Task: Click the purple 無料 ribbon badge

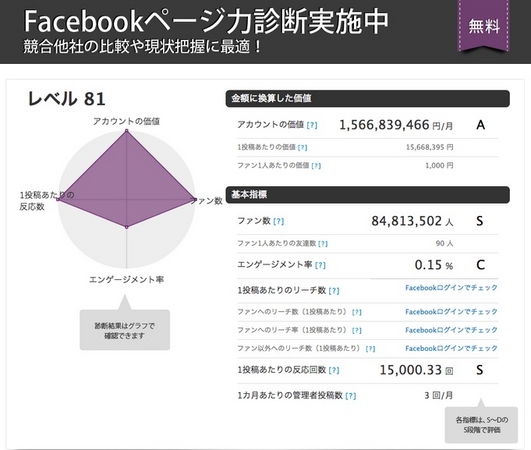Action: coord(484,26)
